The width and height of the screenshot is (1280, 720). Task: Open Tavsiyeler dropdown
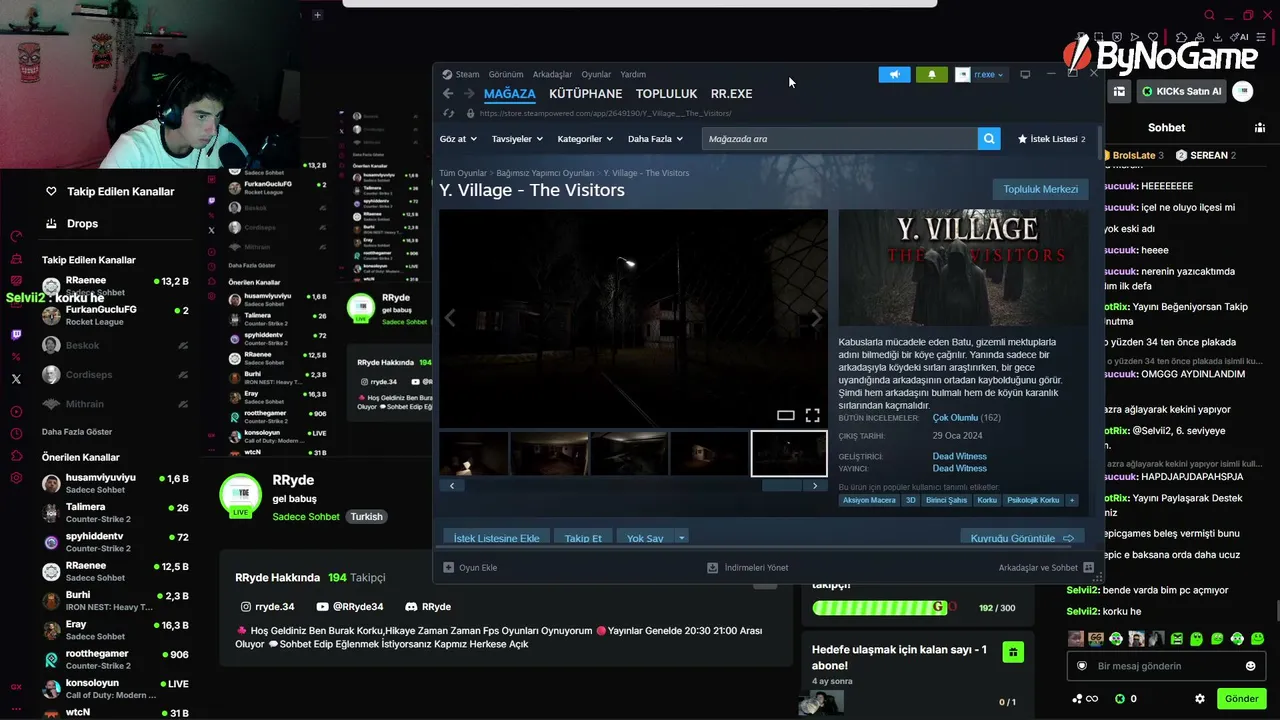tap(517, 139)
